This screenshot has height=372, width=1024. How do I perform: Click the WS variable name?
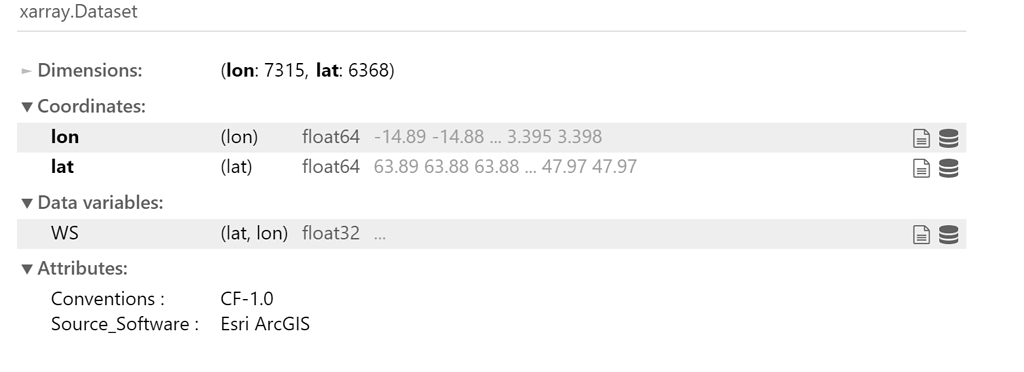pos(65,233)
